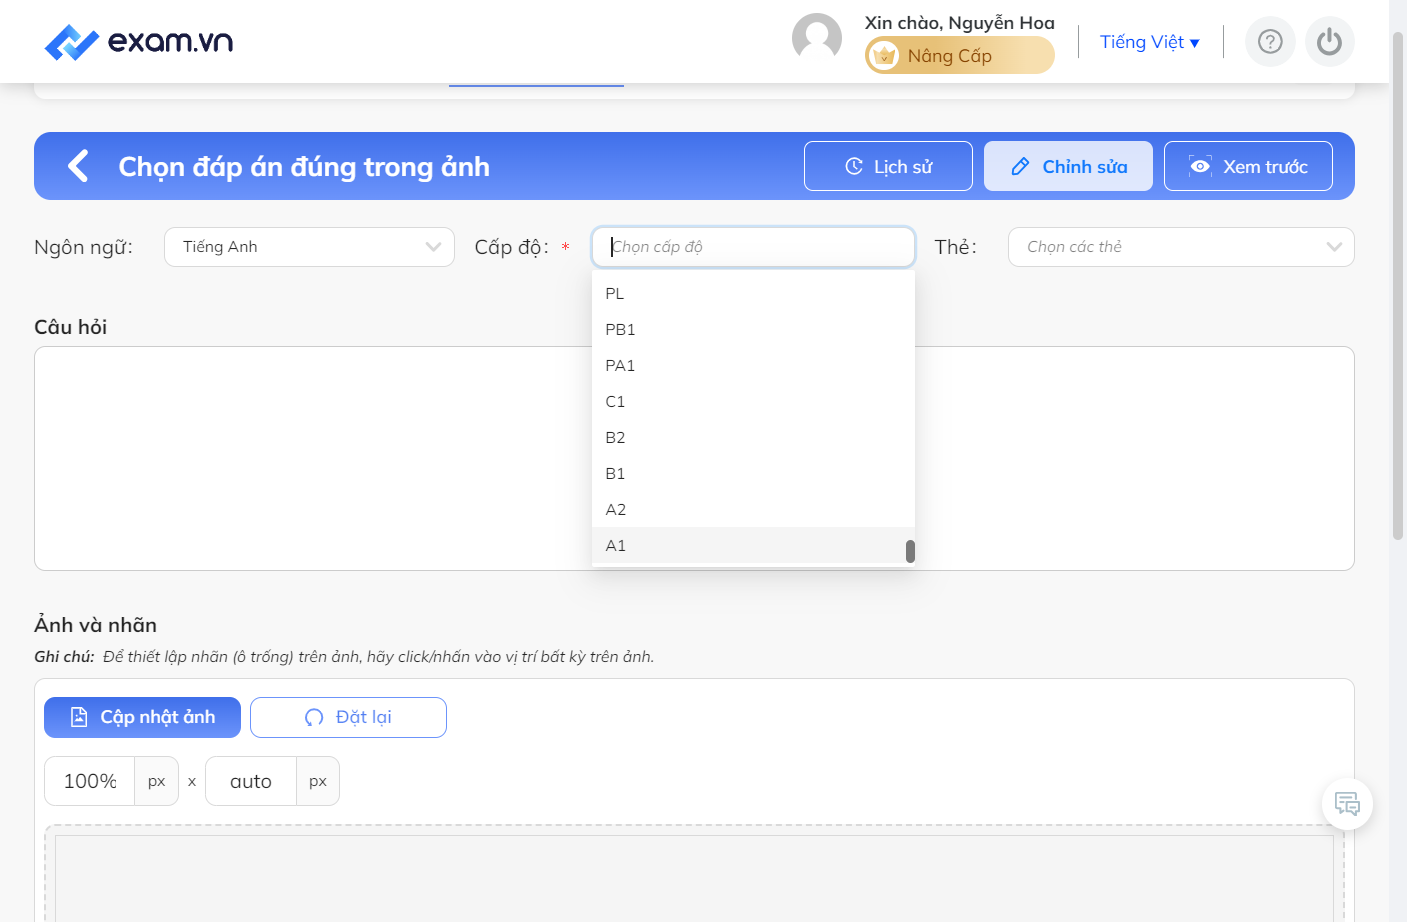Open Lịch sử history
The width and height of the screenshot is (1407, 922).
tap(888, 166)
